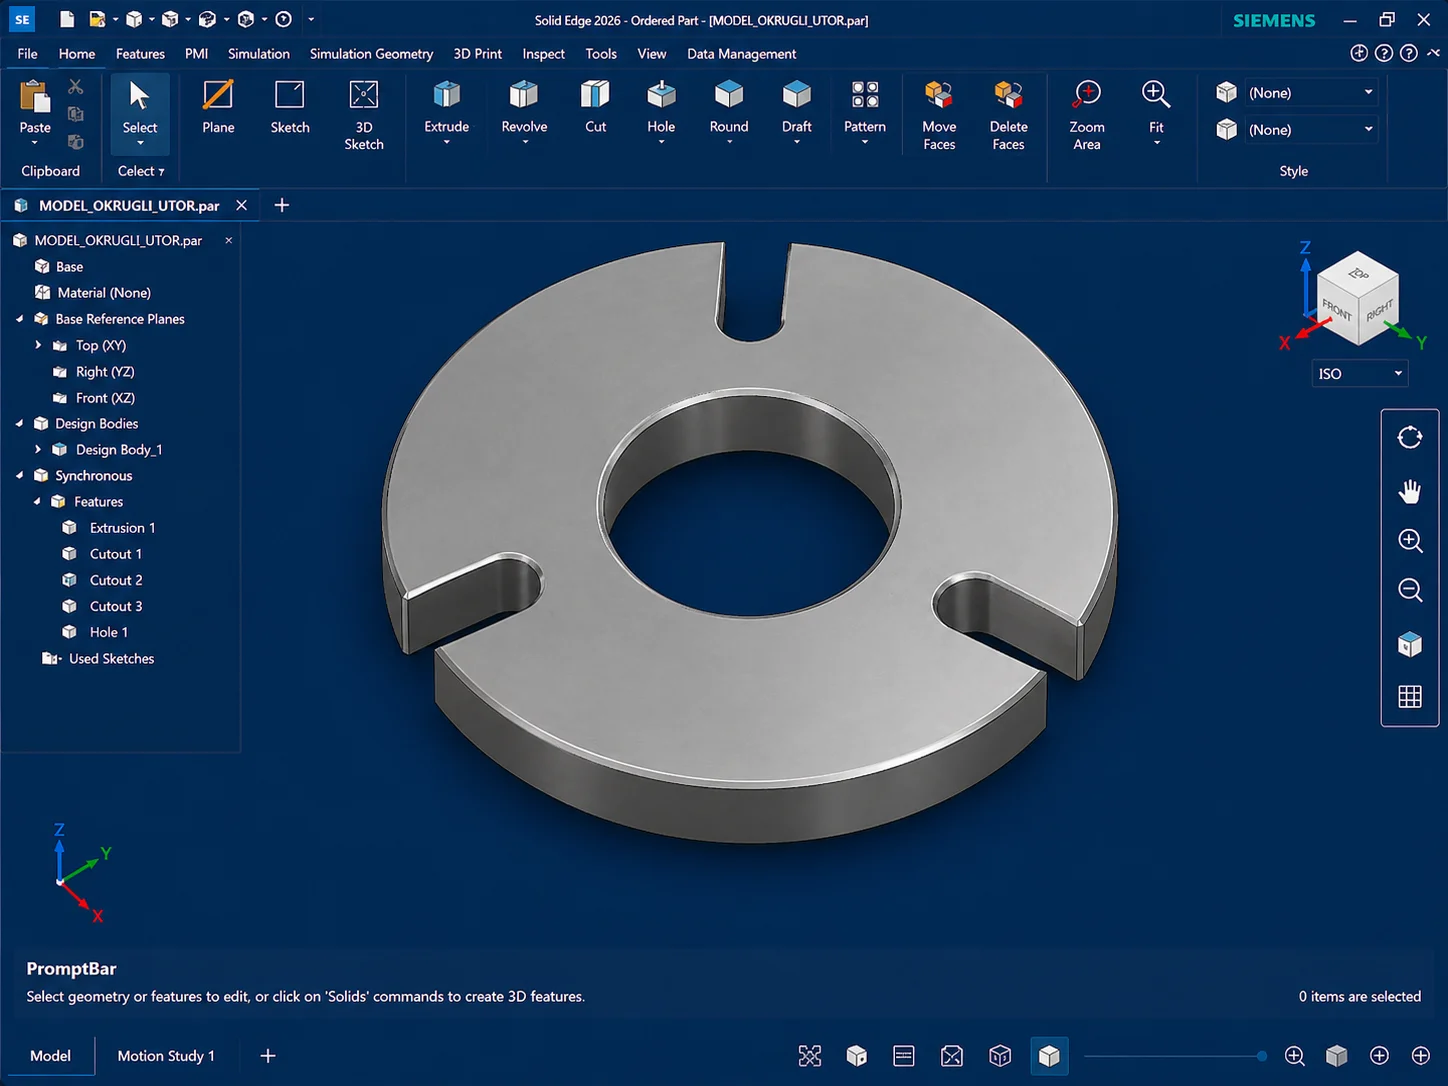Click the wireframe cube icon in status bar
Image resolution: width=1448 pixels, height=1086 pixels.
(x=1000, y=1056)
